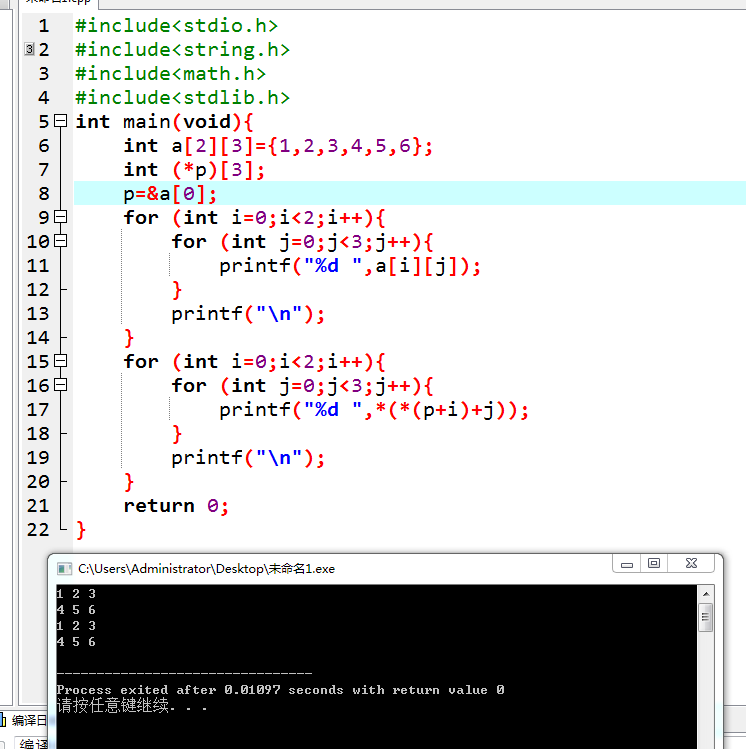Click the for (int j=0 statement on line 10
The width and height of the screenshot is (746, 749).
point(302,242)
